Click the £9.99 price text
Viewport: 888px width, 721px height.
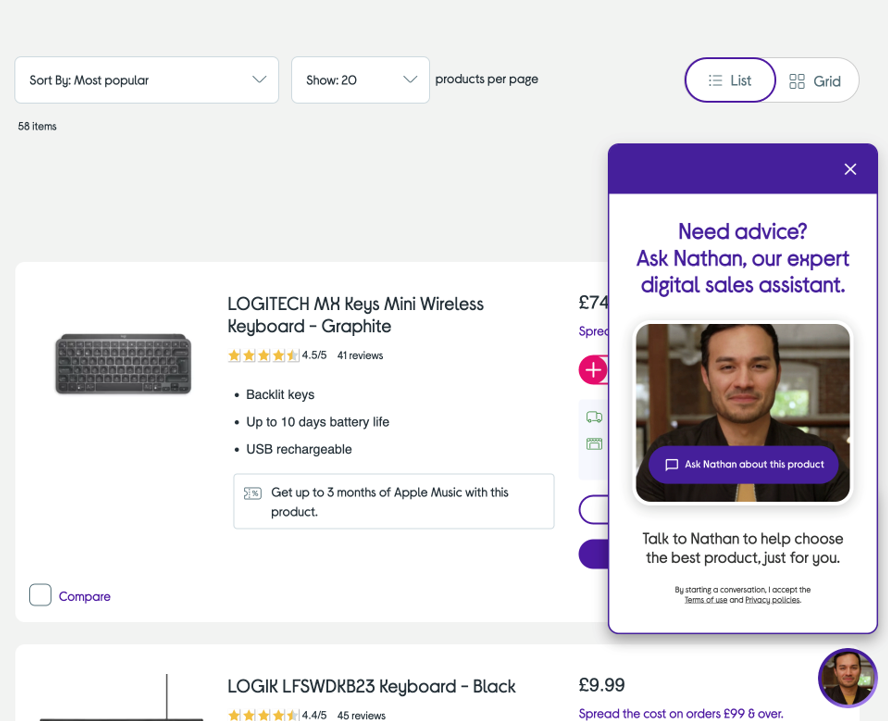(601, 685)
